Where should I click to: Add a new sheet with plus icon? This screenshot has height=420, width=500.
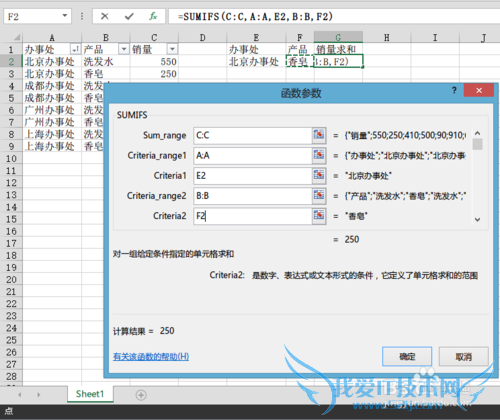[x=141, y=395]
